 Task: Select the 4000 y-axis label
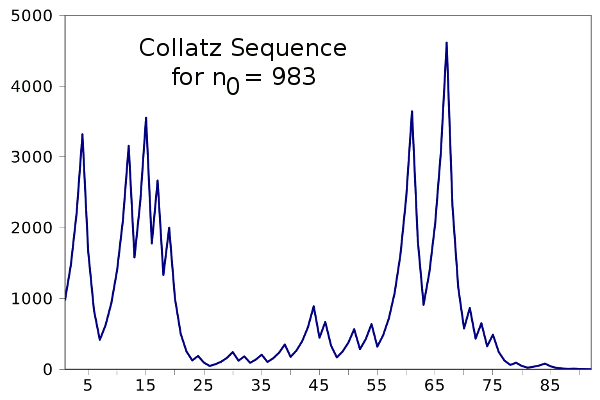click(x=30, y=87)
